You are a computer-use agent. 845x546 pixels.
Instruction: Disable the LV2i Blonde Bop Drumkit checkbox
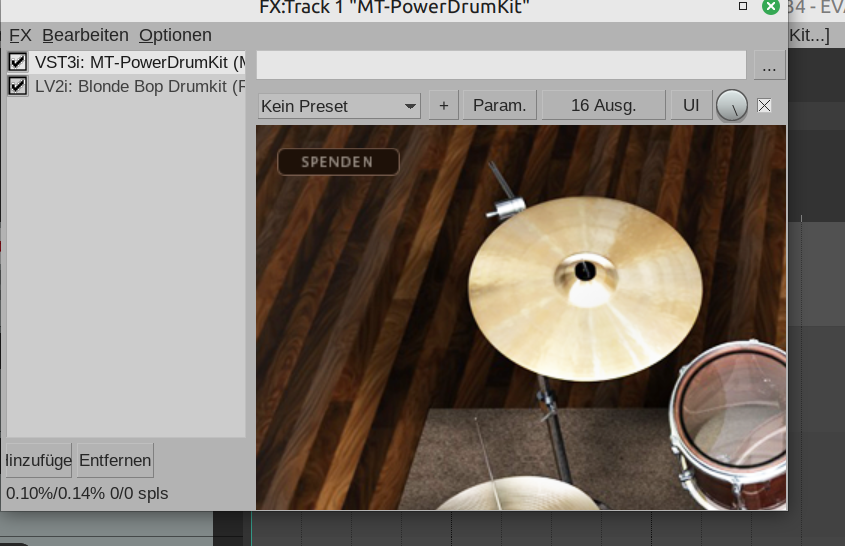tap(17, 86)
